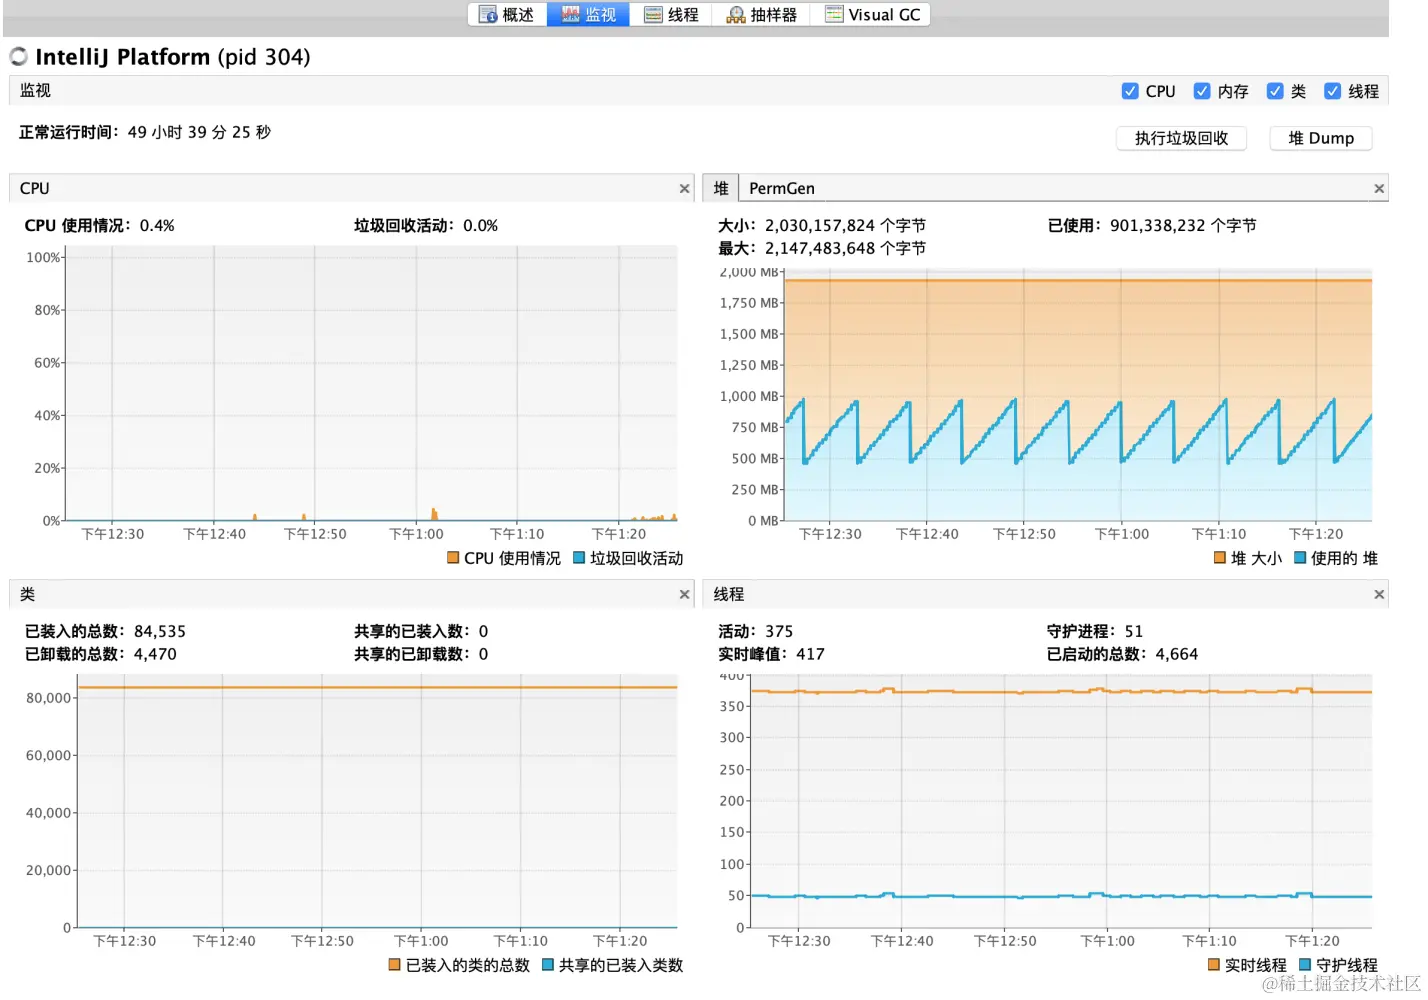Click the blue 共享的已装入类数 legend swatch
This screenshot has height=1000, width=1428.
548,965
